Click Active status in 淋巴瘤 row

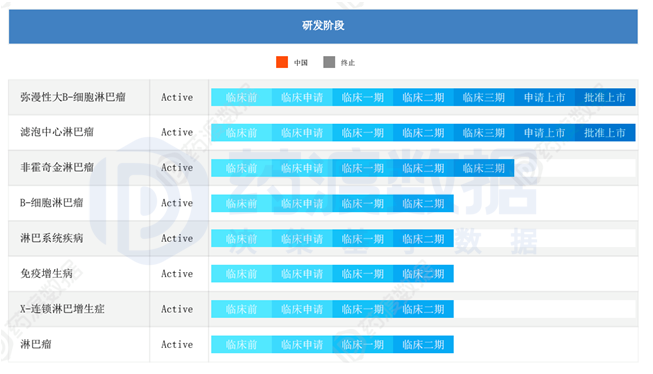(x=177, y=345)
